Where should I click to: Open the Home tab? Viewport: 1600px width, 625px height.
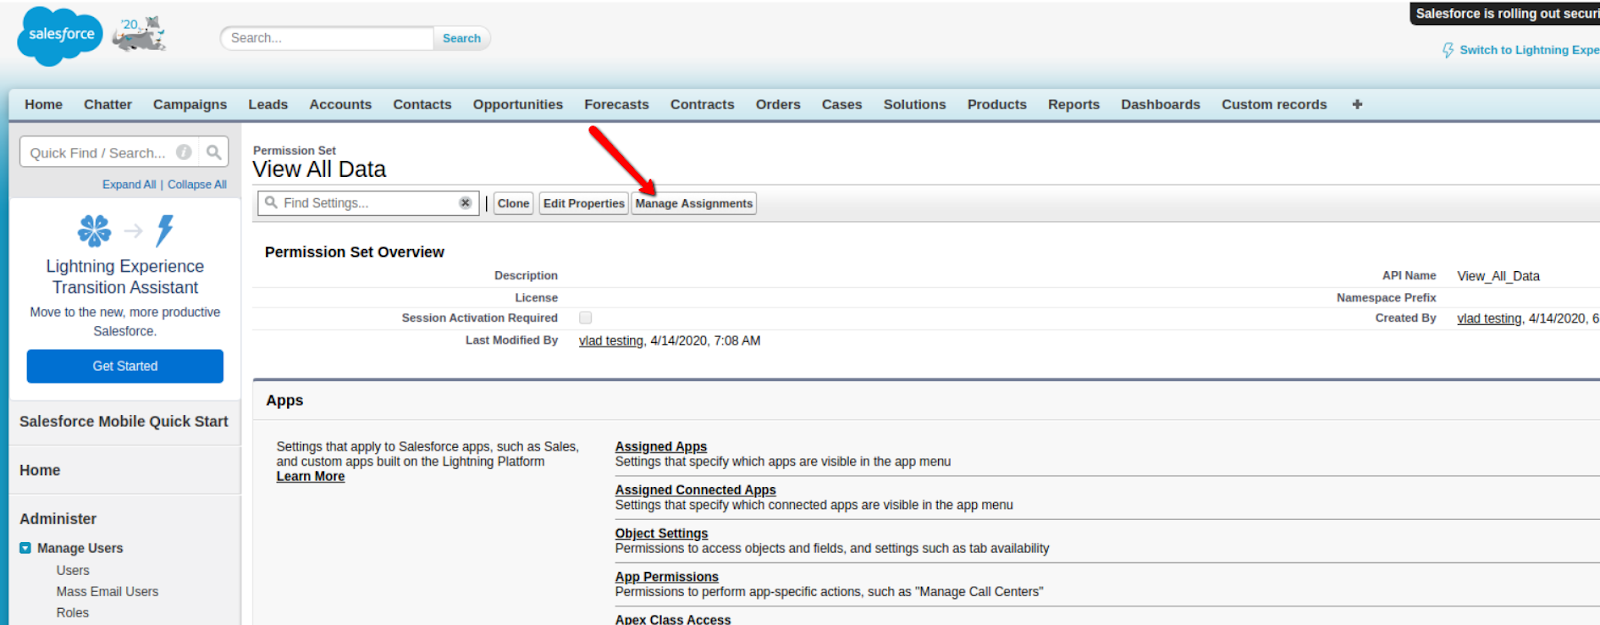pos(43,104)
